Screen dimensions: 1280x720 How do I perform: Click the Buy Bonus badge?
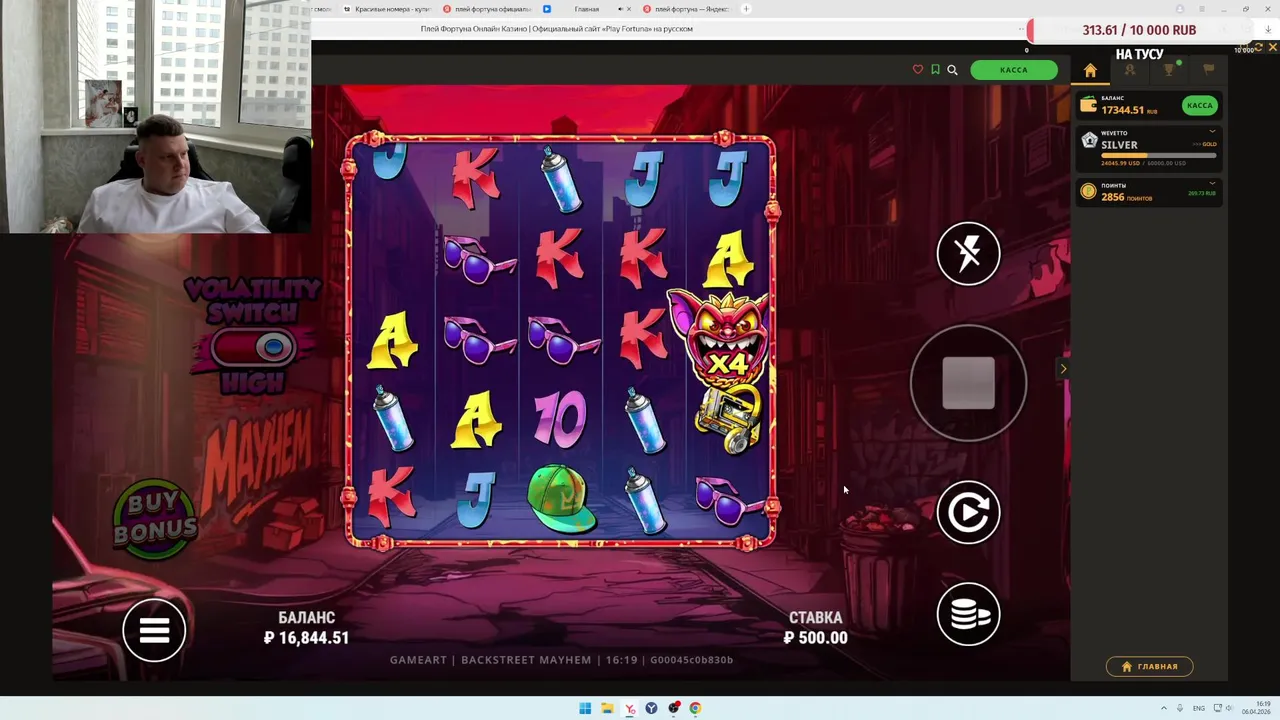coord(155,518)
